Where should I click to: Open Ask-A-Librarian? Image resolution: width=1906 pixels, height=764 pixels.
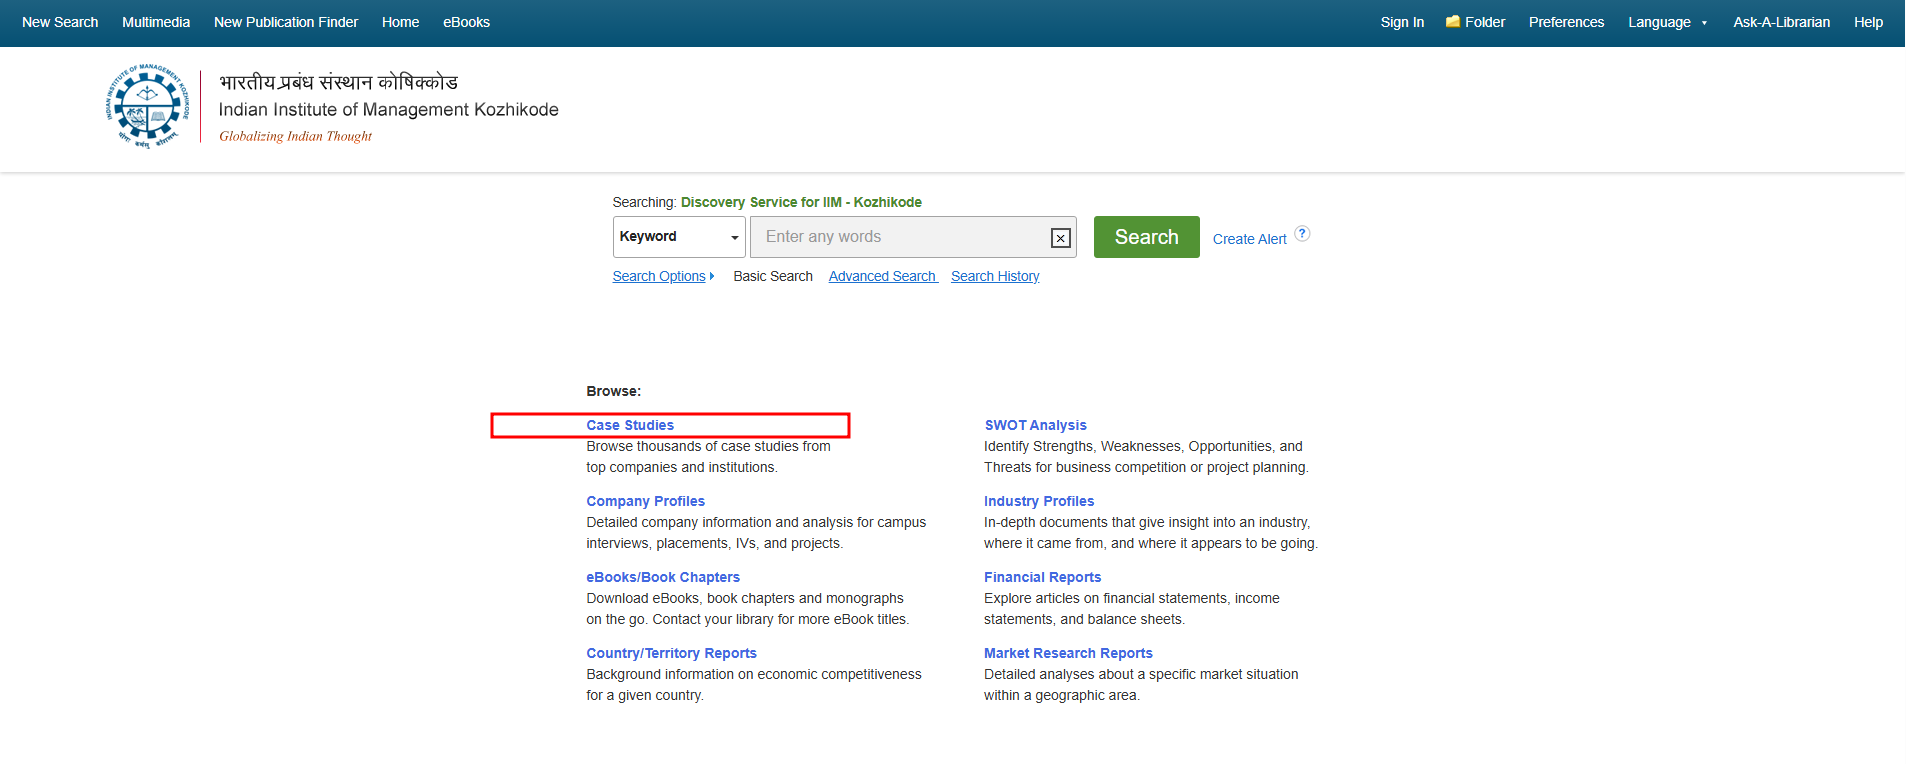1781,22
